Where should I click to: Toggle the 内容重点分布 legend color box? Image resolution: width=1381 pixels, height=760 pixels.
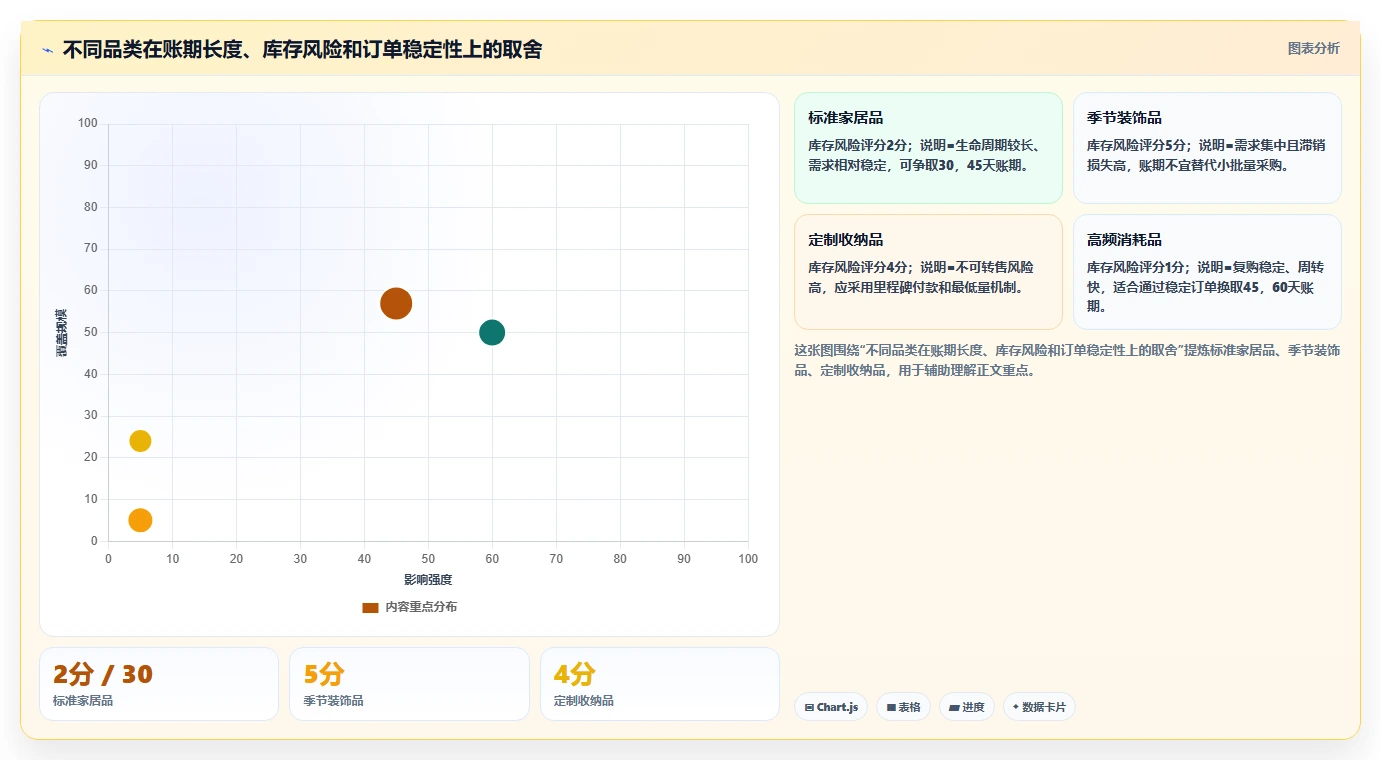370,607
